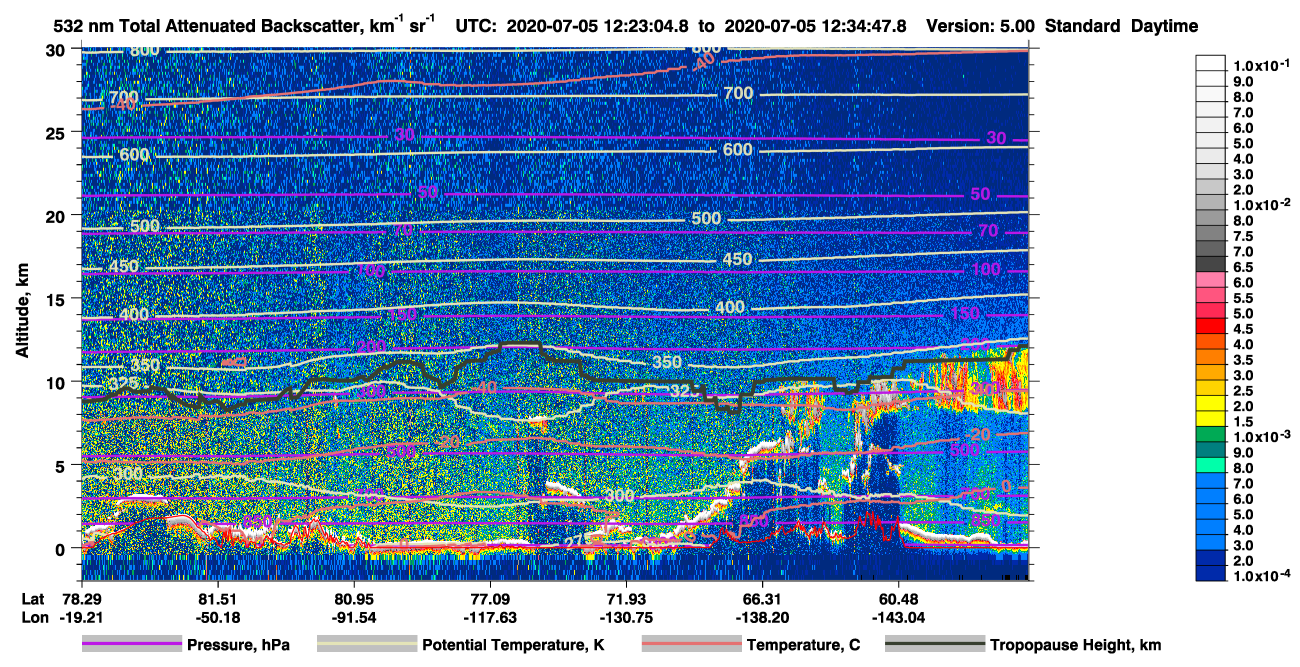Select the dark Tropopause Height legend line sample
1300x667 pixels.
pyautogui.click(x=935, y=645)
